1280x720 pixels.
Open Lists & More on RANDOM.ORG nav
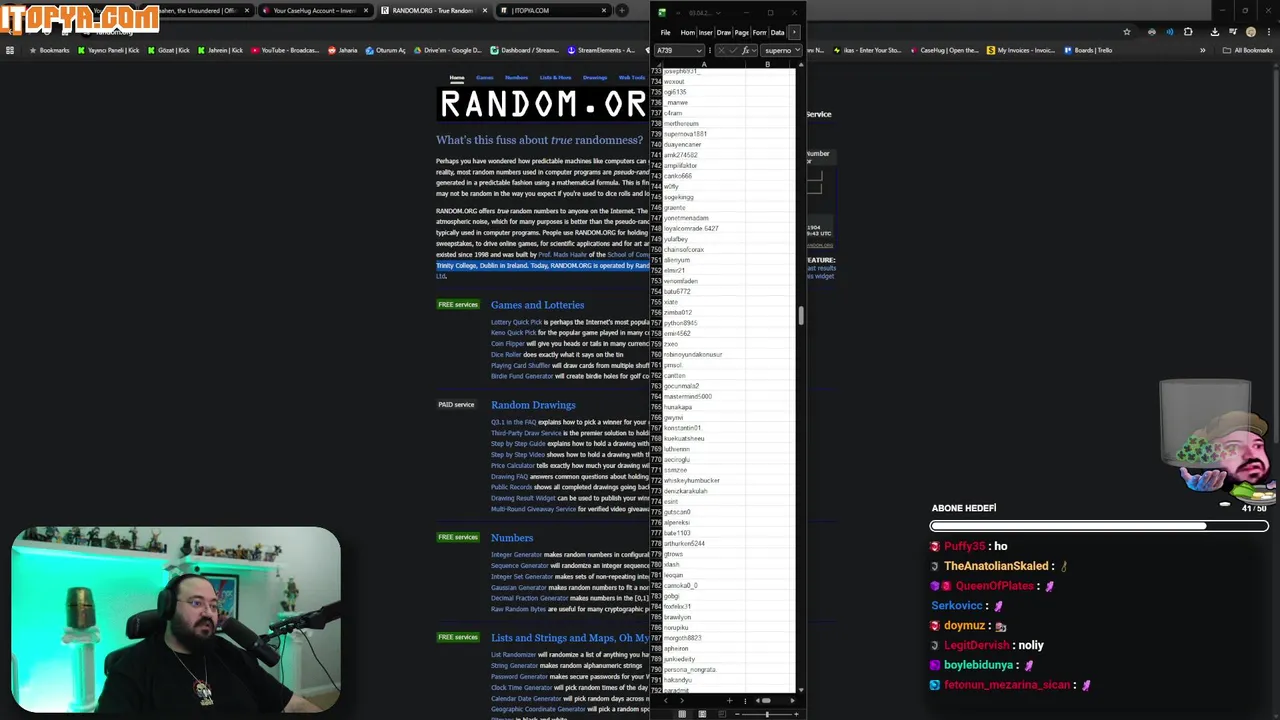pos(555,77)
